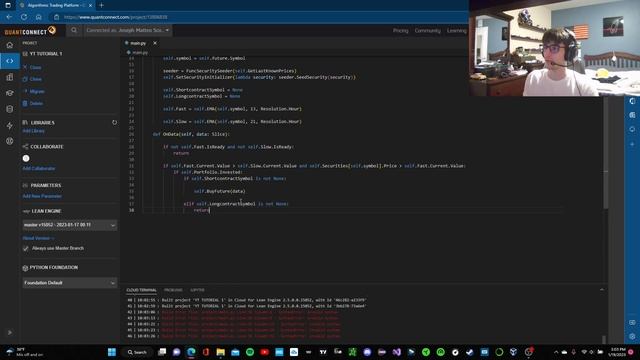Image resolution: width=640 pixels, height=360 pixels.
Task: Click the browser reload button
Action: pos(24,17)
